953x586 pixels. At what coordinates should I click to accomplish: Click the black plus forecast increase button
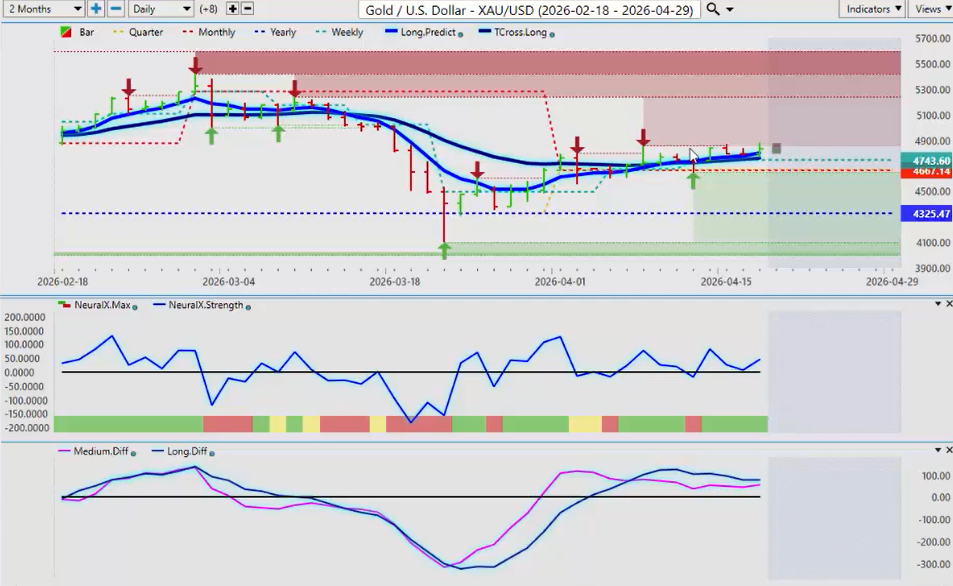click(233, 9)
